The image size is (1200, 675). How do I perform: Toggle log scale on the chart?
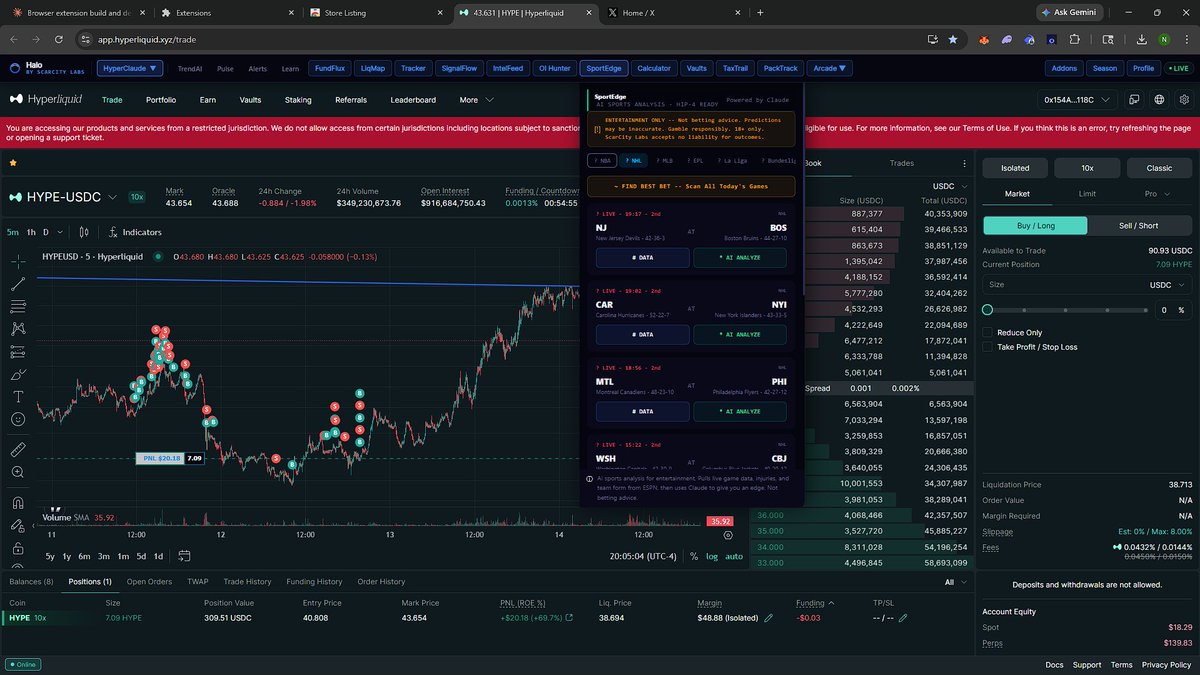712,556
